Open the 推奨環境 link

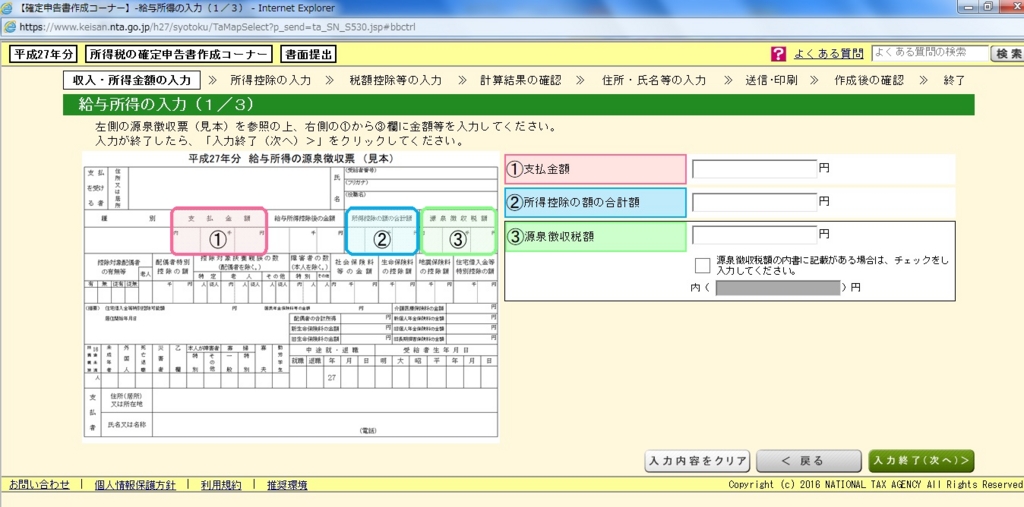click(x=287, y=485)
